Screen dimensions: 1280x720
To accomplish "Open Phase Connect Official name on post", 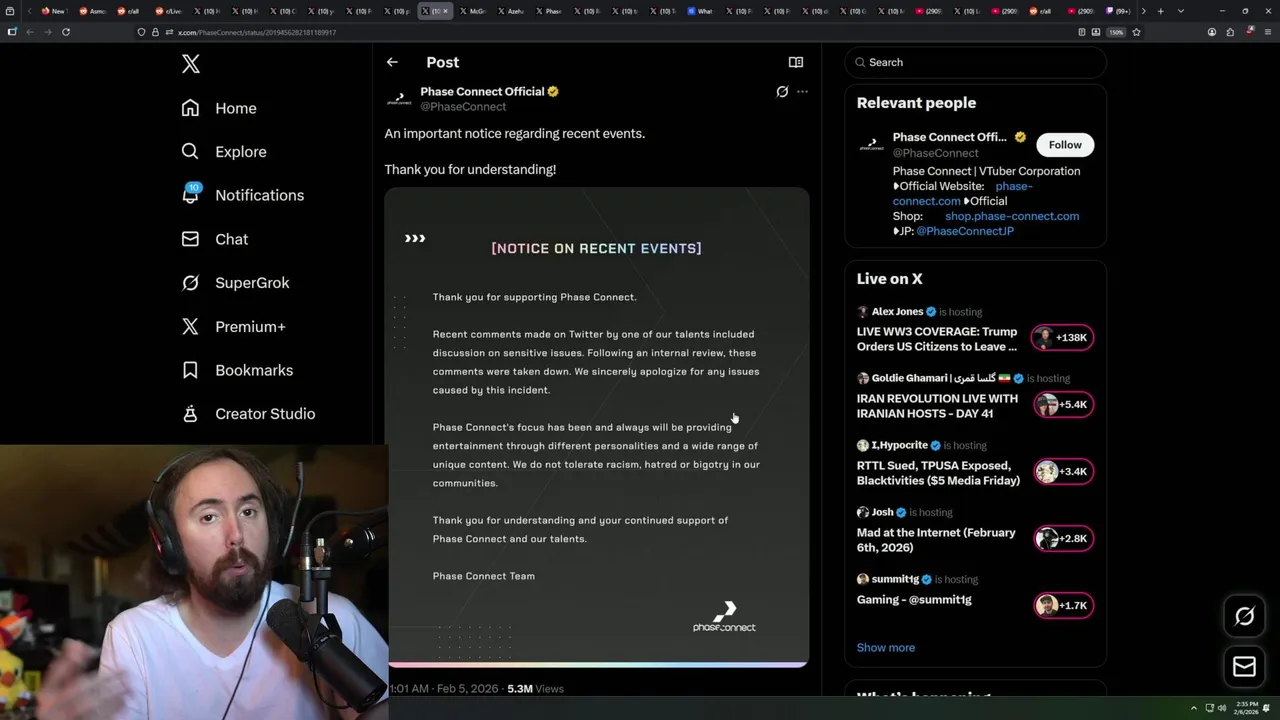I will point(482,91).
